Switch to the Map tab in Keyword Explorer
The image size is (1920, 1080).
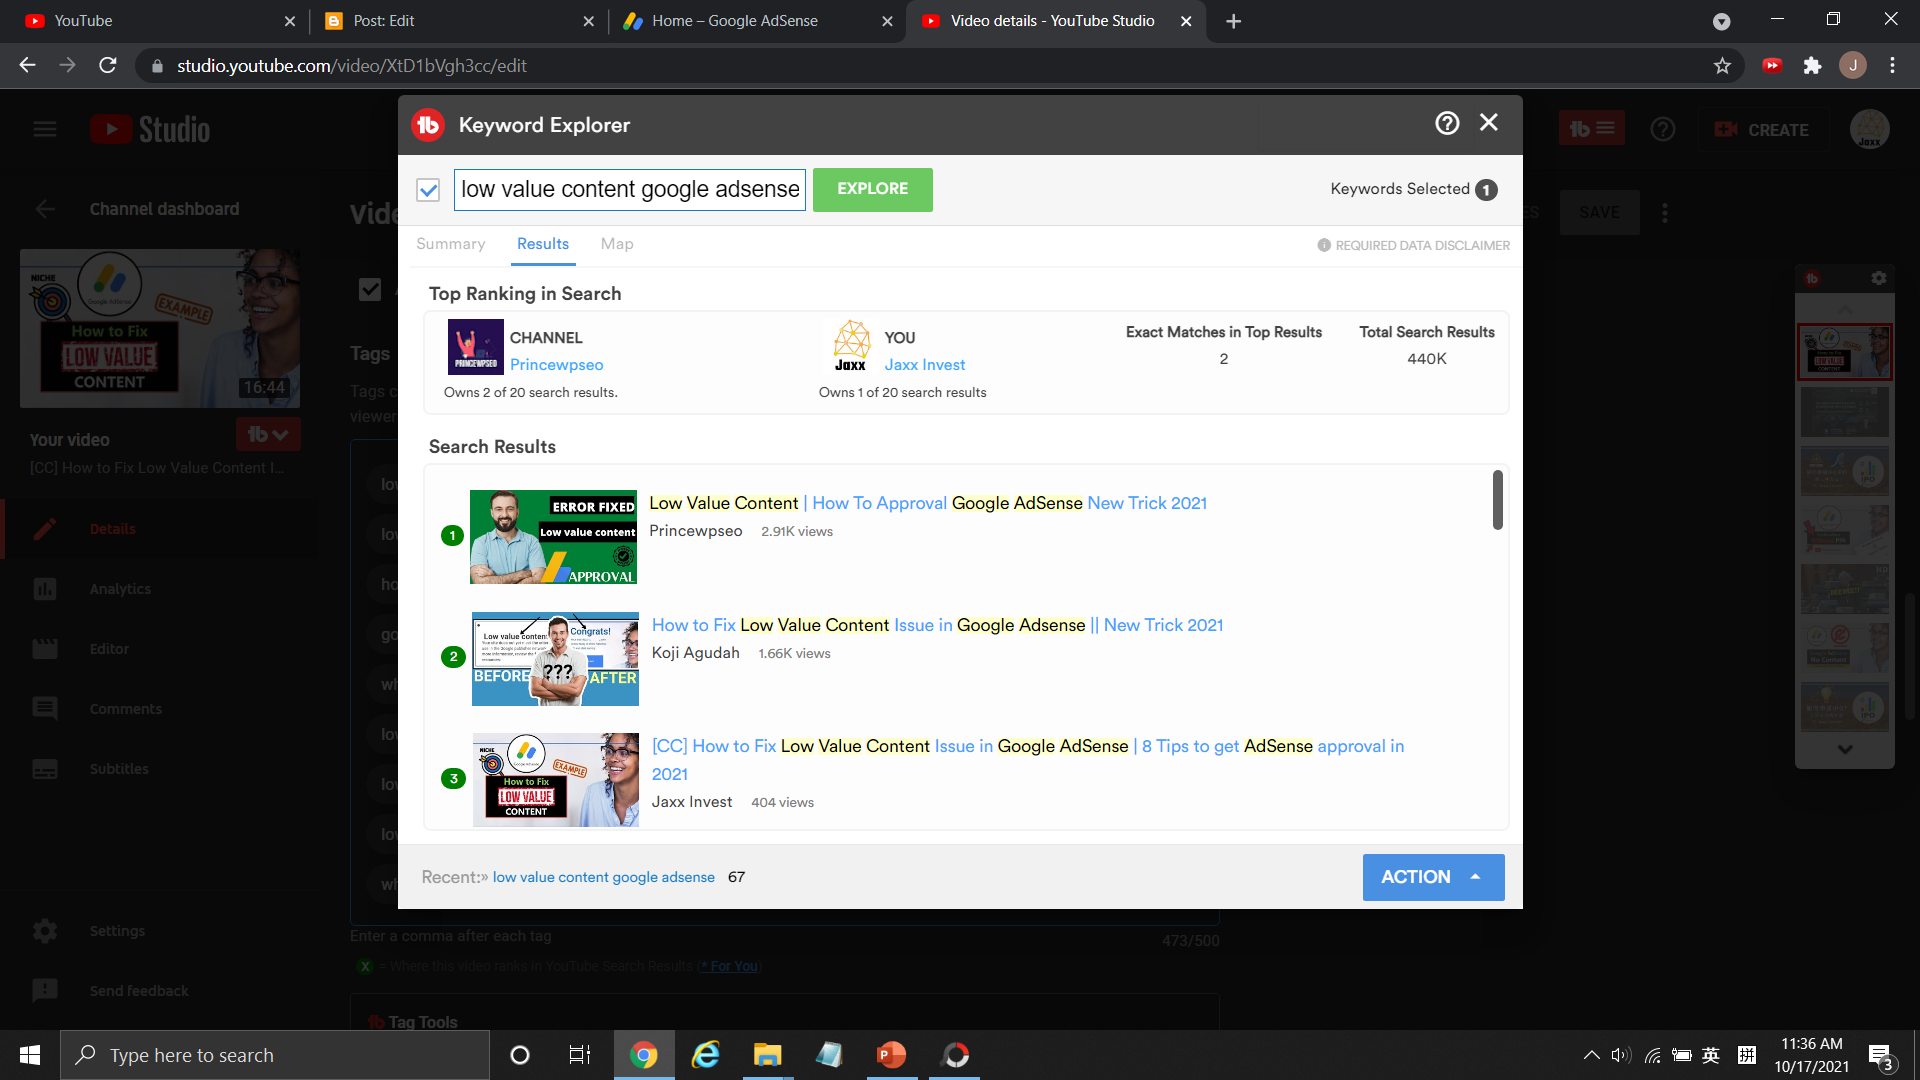[x=617, y=244]
